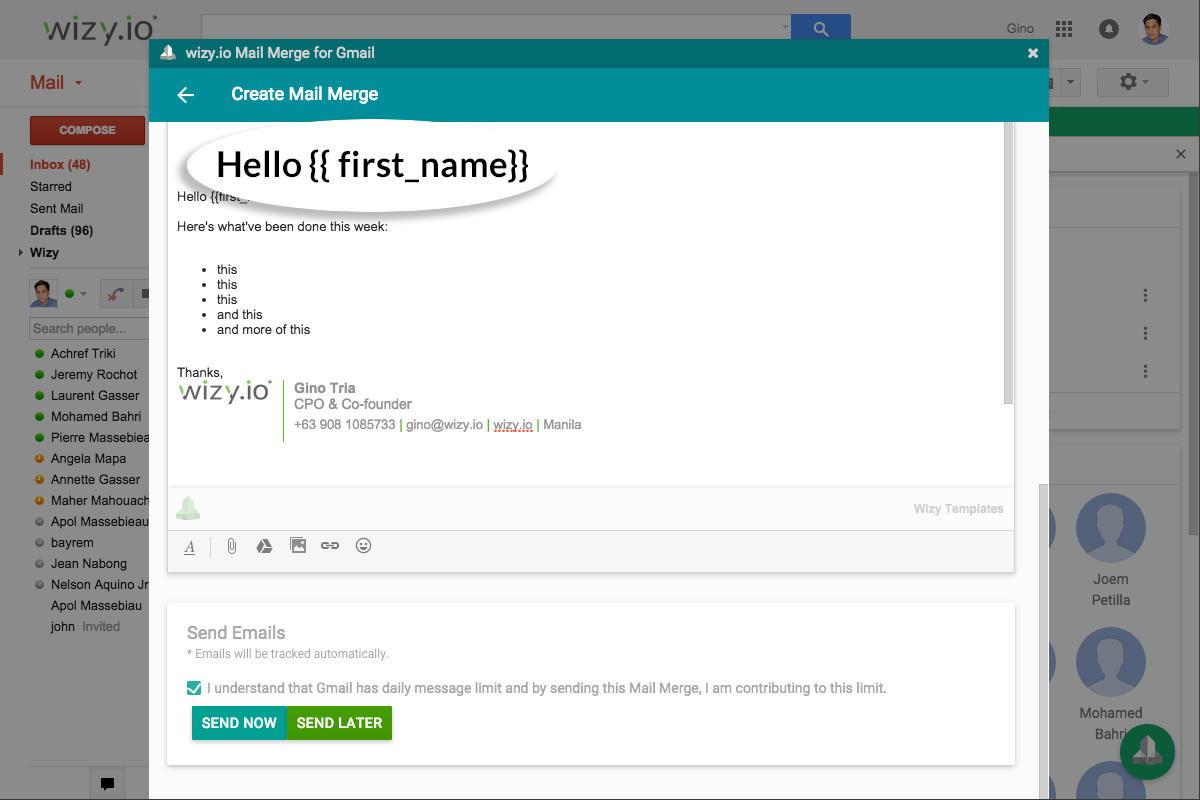
Task: Open chat with Laurent Gasser
Action: click(x=95, y=396)
